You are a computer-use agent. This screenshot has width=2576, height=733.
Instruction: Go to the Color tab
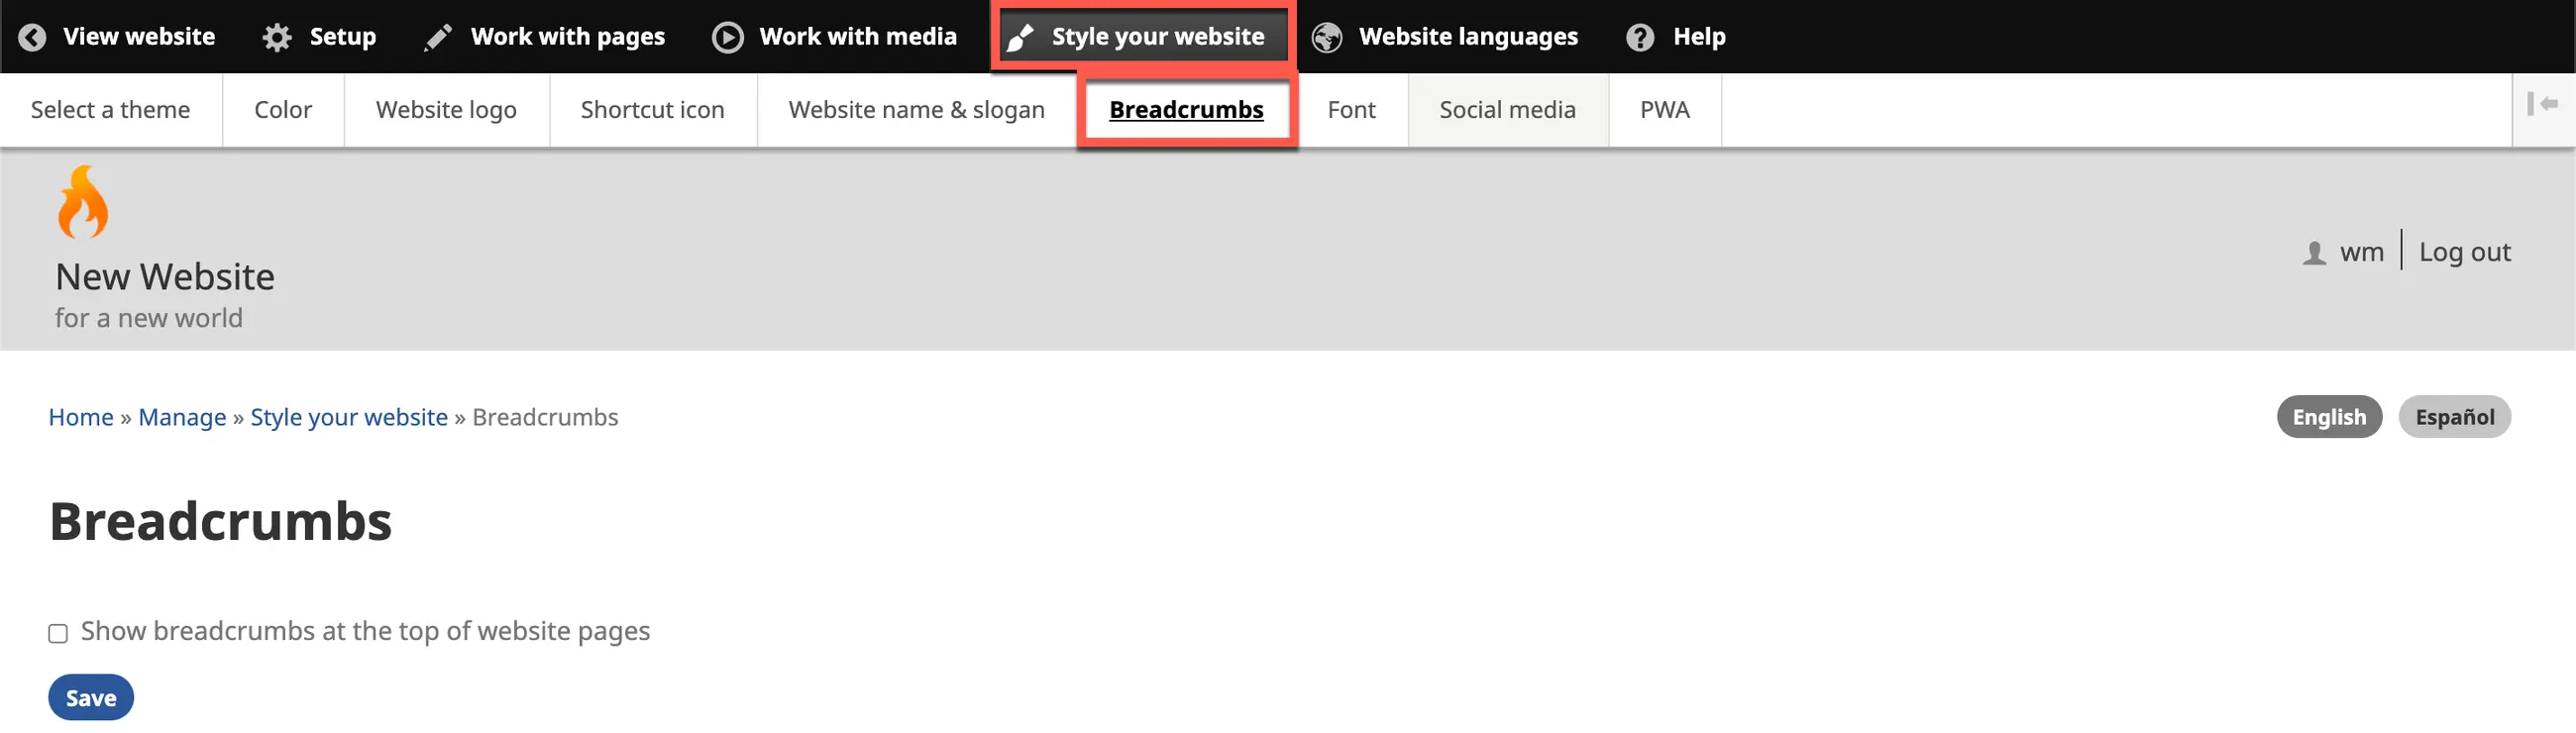[x=283, y=110]
